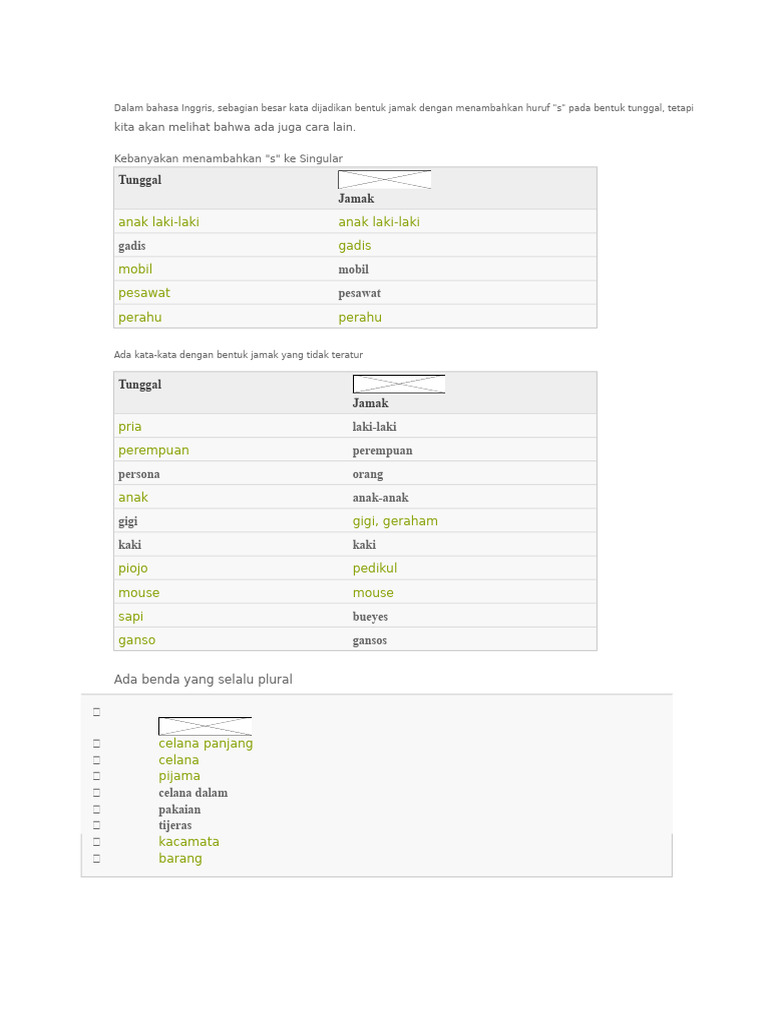The image size is (768, 1024).
Task: Follow the 'gigi, geraham' link
Action: point(395,521)
